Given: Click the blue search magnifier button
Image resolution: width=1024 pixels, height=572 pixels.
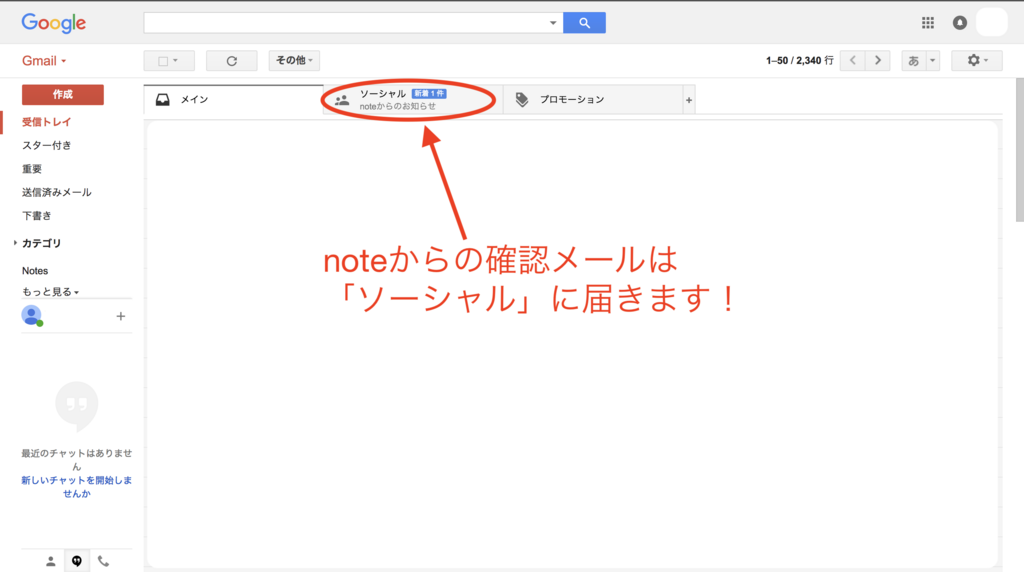Looking at the screenshot, I should pyautogui.click(x=584, y=23).
